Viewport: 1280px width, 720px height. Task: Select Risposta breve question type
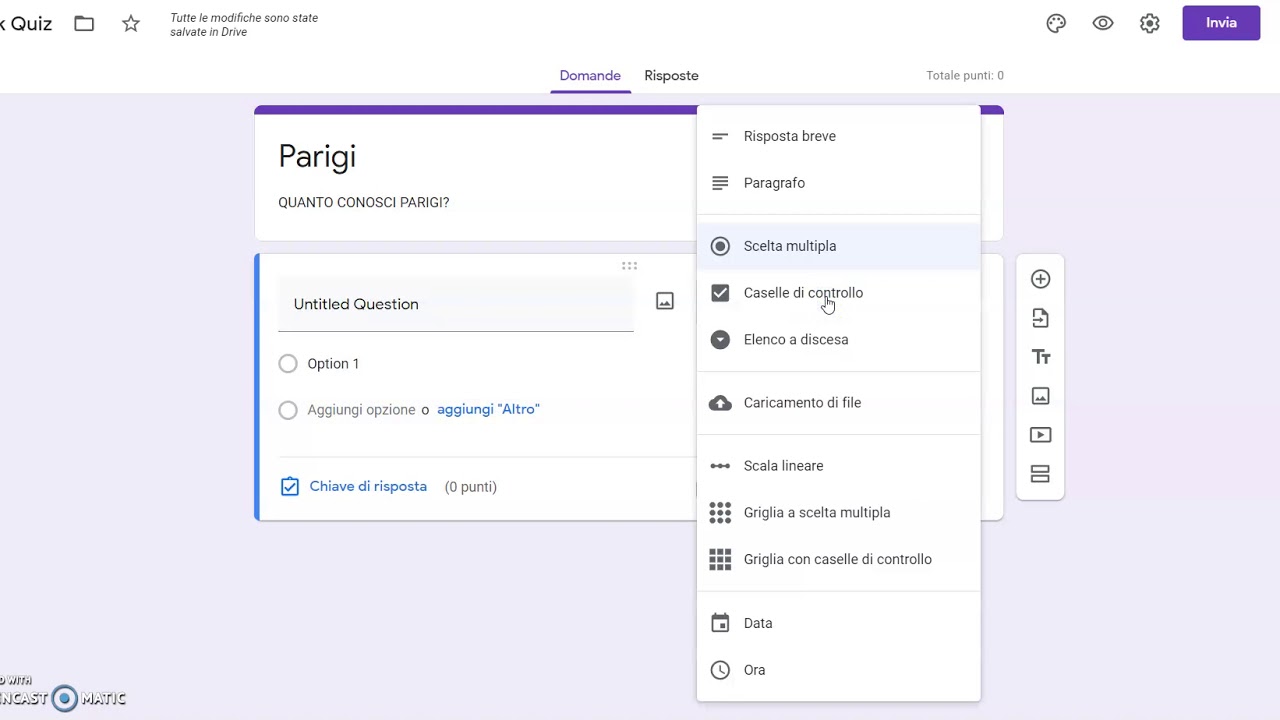point(838,136)
